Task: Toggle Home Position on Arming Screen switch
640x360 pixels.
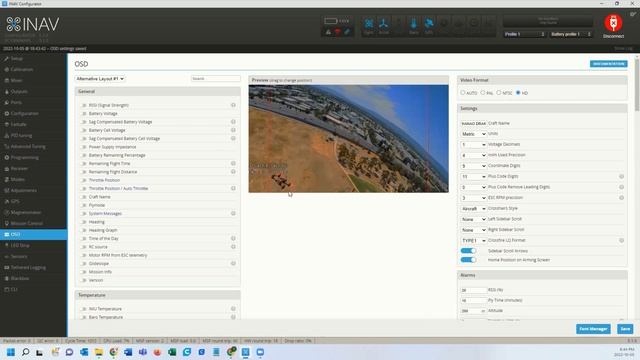Action: click(468, 260)
